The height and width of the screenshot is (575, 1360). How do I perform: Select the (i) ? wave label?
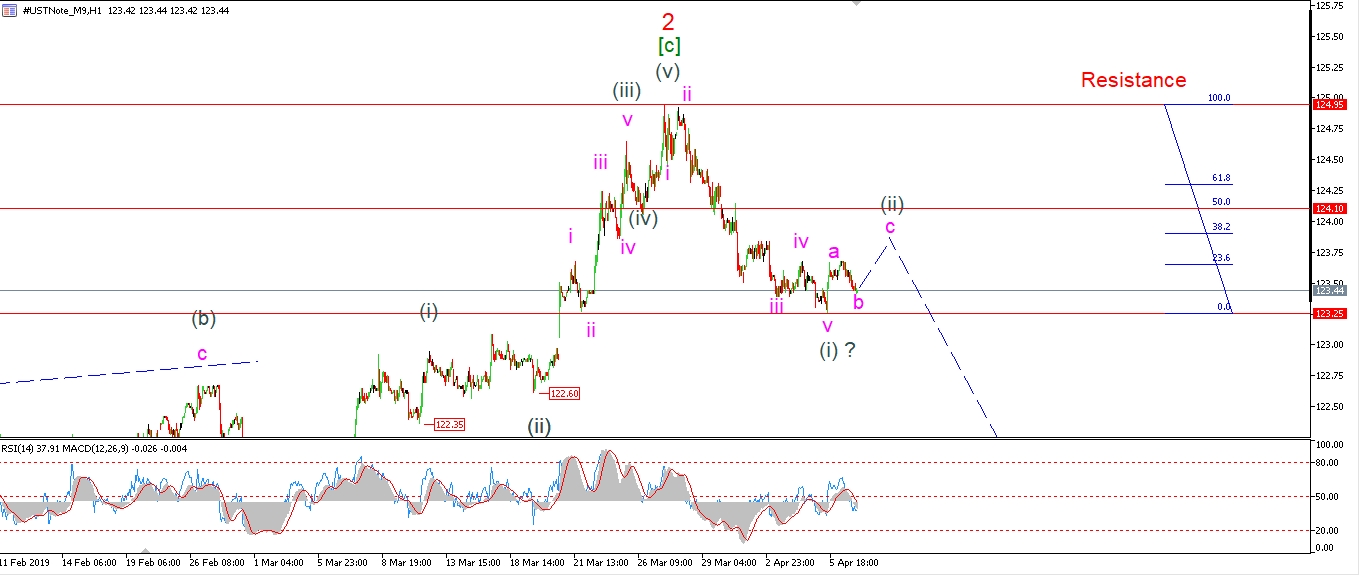pyautogui.click(x=837, y=350)
